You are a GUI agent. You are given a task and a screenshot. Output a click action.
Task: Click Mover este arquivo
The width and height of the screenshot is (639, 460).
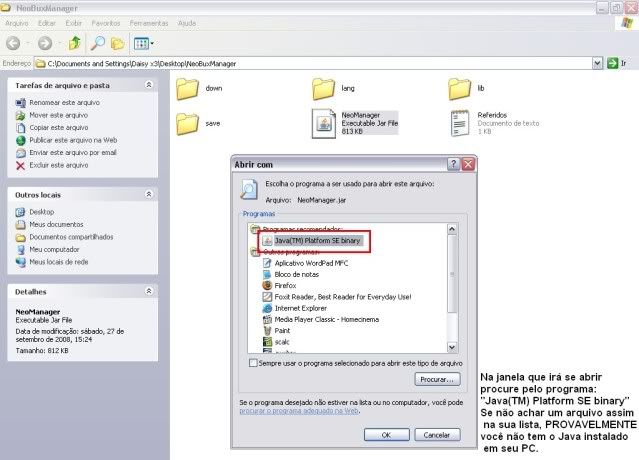[x=58, y=115]
